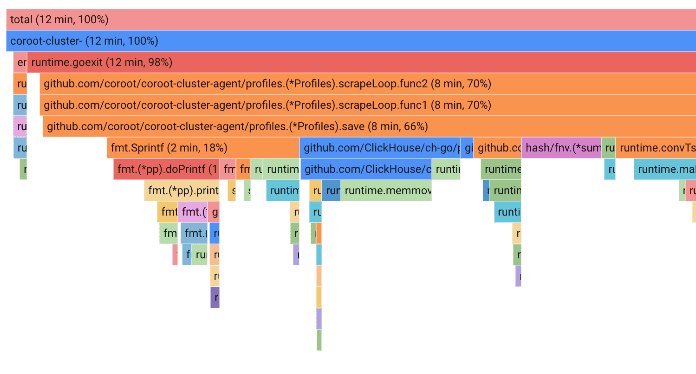Click the fmt.(*pp).print yellow frame
Screen dimensions: 696x374
point(182,190)
